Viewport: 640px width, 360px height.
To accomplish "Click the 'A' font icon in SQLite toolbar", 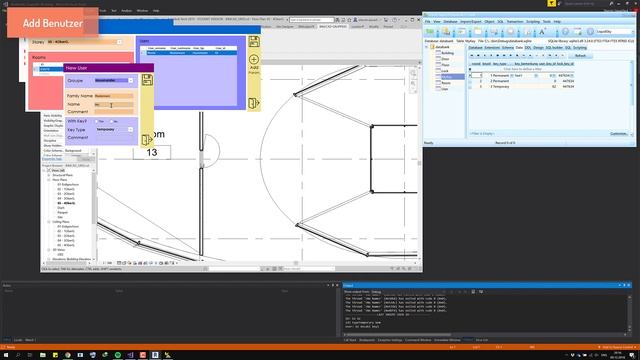I will 542,32.
